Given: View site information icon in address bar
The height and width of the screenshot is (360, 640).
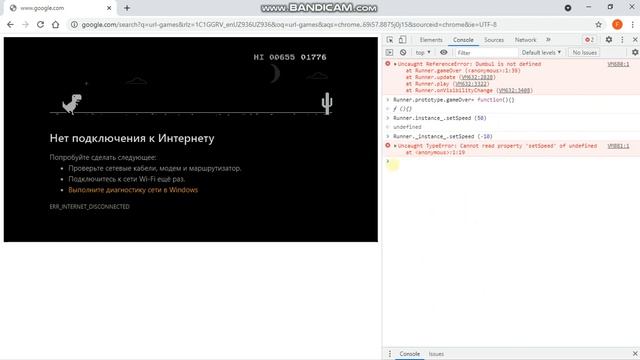Looking at the screenshot, I should click(74, 24).
